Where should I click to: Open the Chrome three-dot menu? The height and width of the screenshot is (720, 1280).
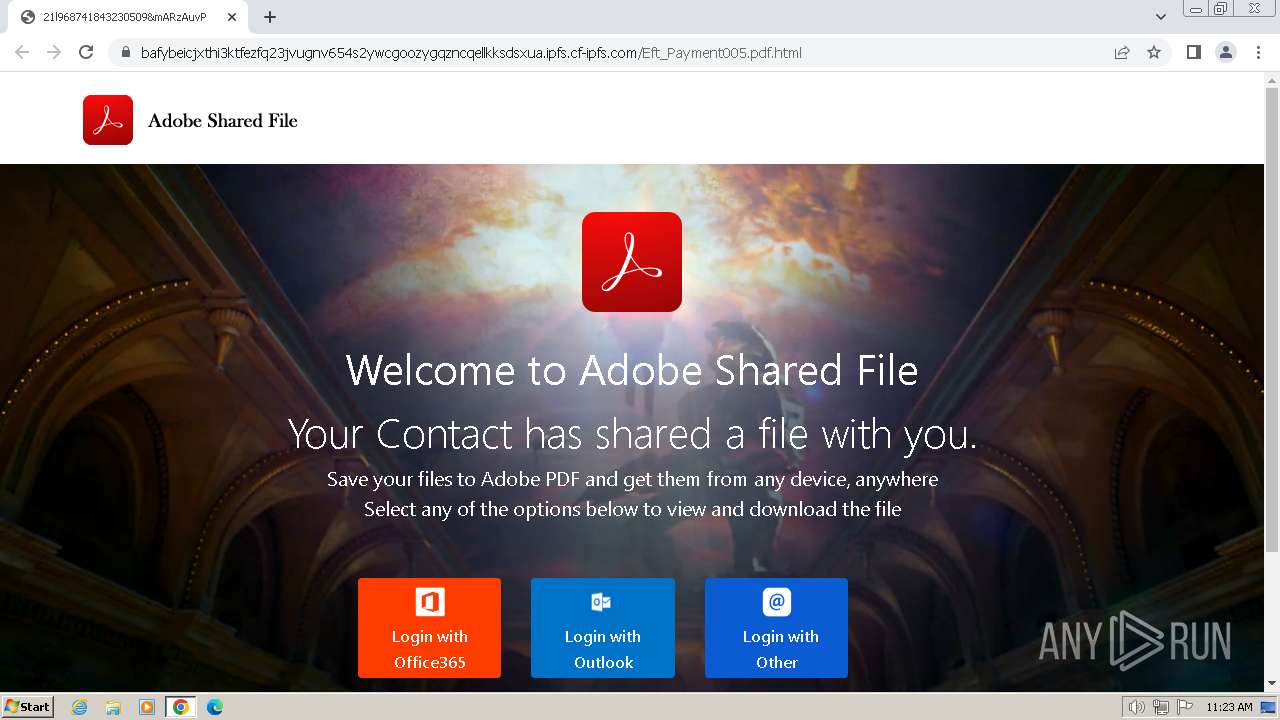pos(1258,52)
